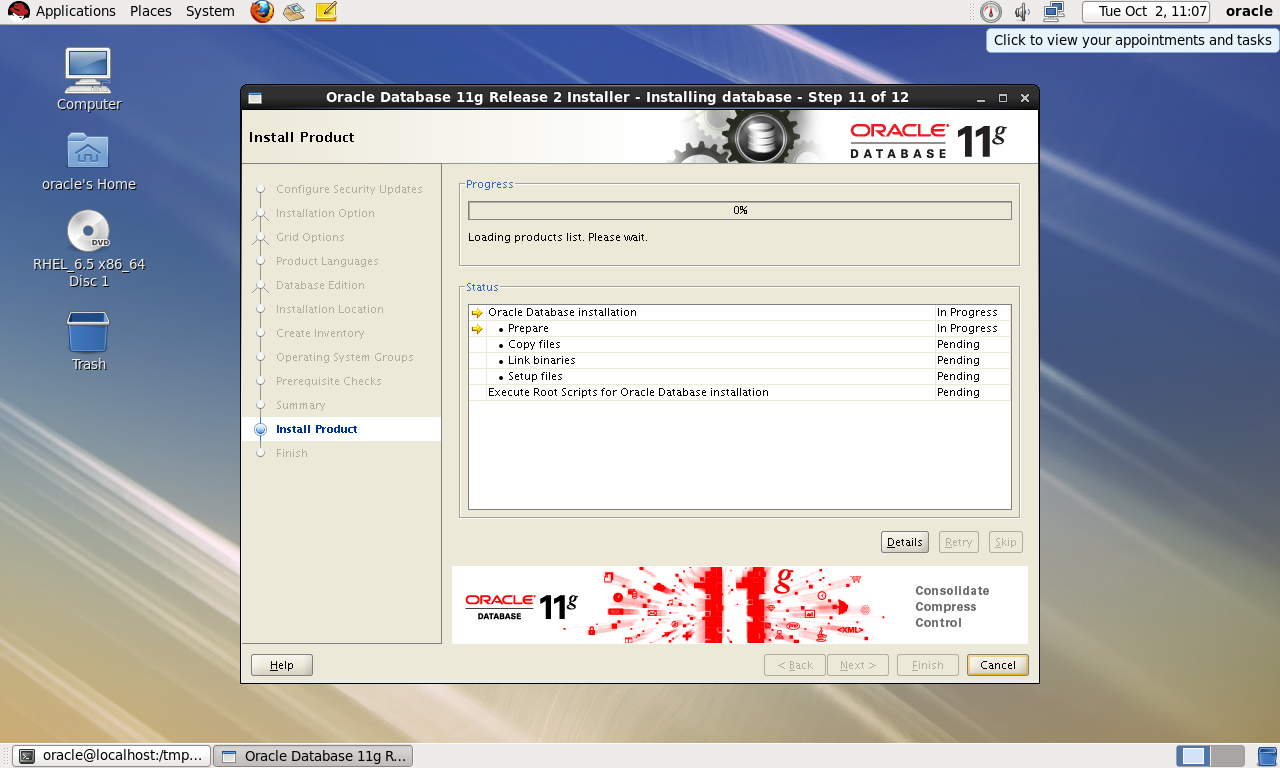Click the Next button

coord(858,665)
